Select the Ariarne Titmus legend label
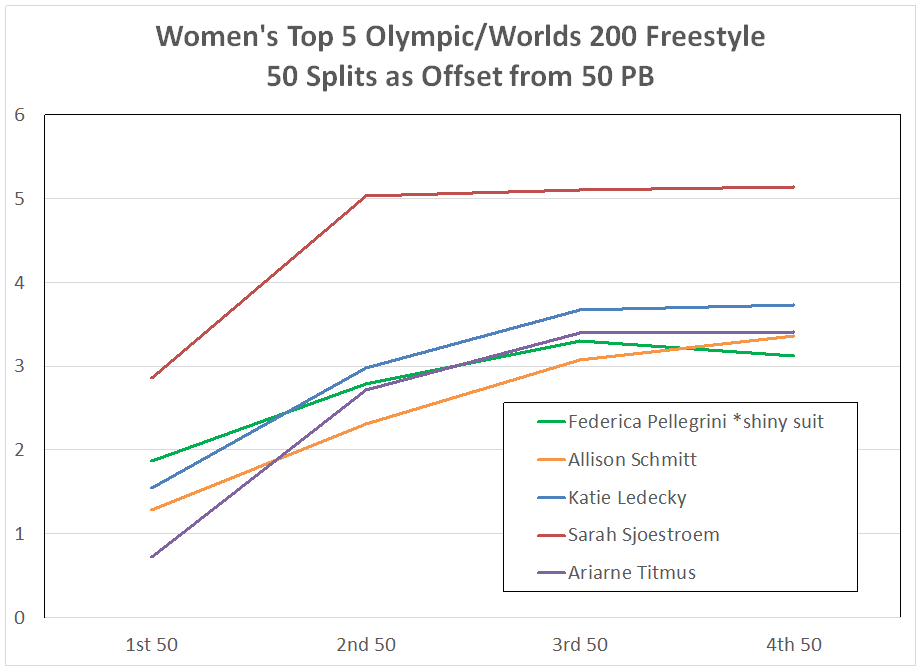Viewport: 920px width, 671px height. pyautogui.click(x=633, y=572)
